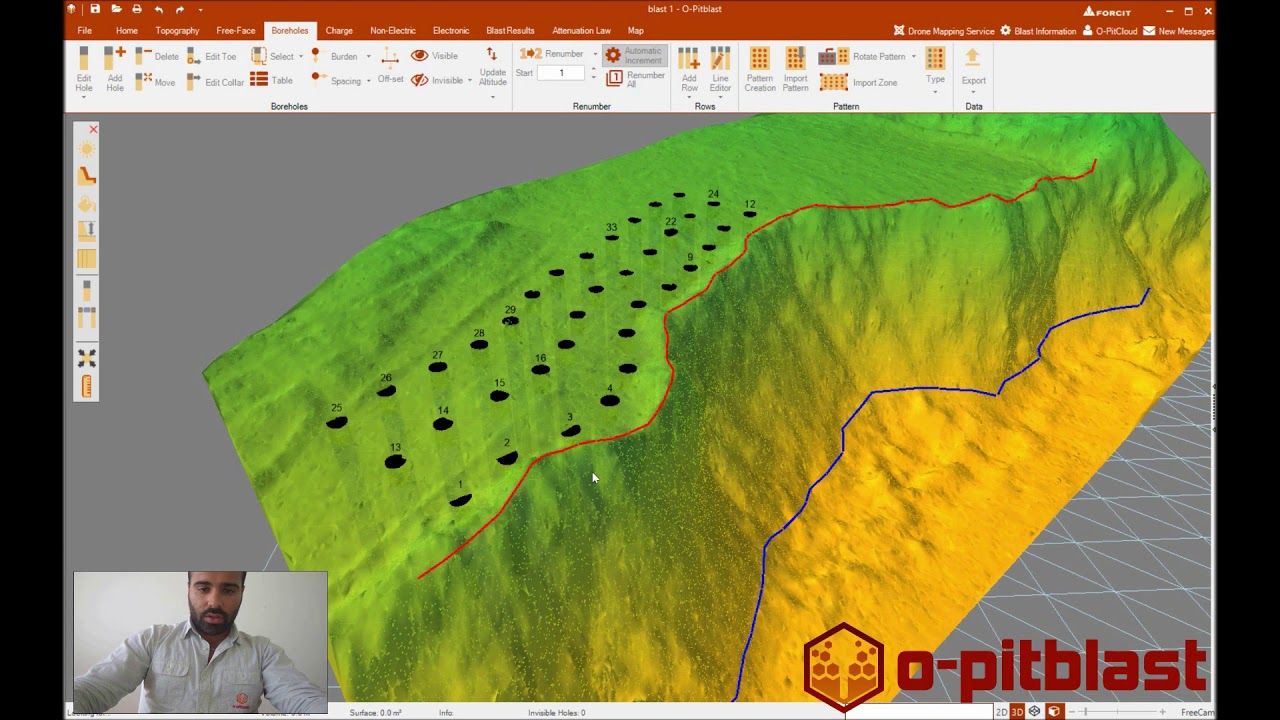The height and width of the screenshot is (720, 1280).
Task: Click the Off-set tool icon
Action: pyautogui.click(x=390, y=57)
